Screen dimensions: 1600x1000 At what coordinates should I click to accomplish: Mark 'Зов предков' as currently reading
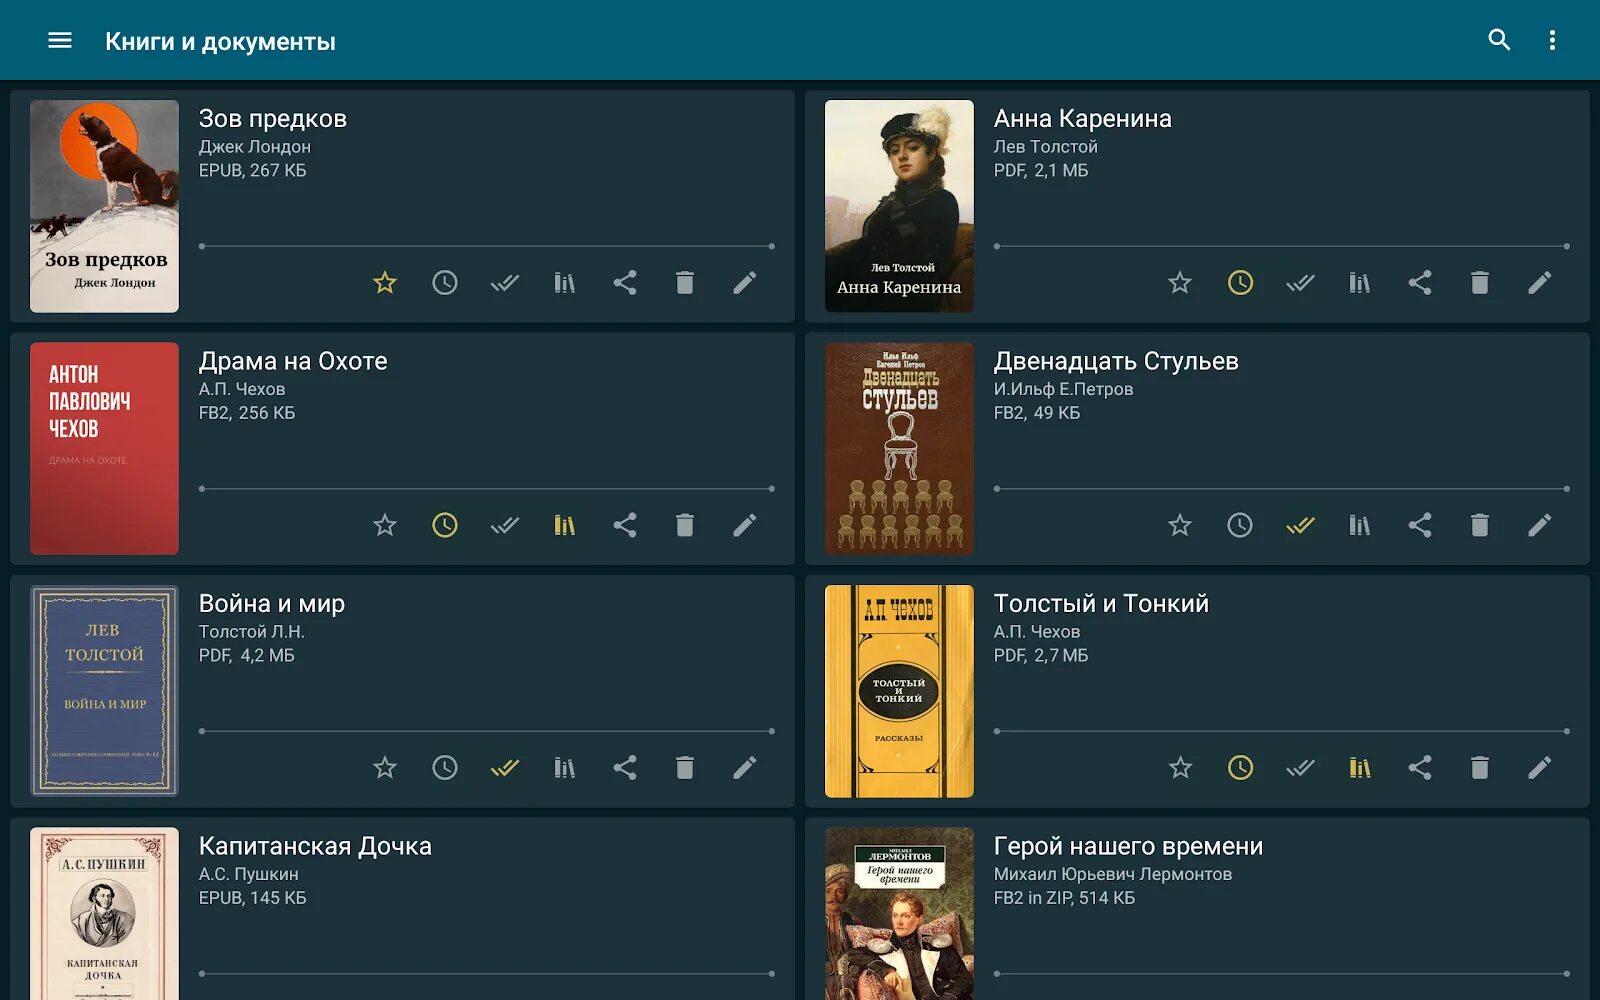pos(445,283)
